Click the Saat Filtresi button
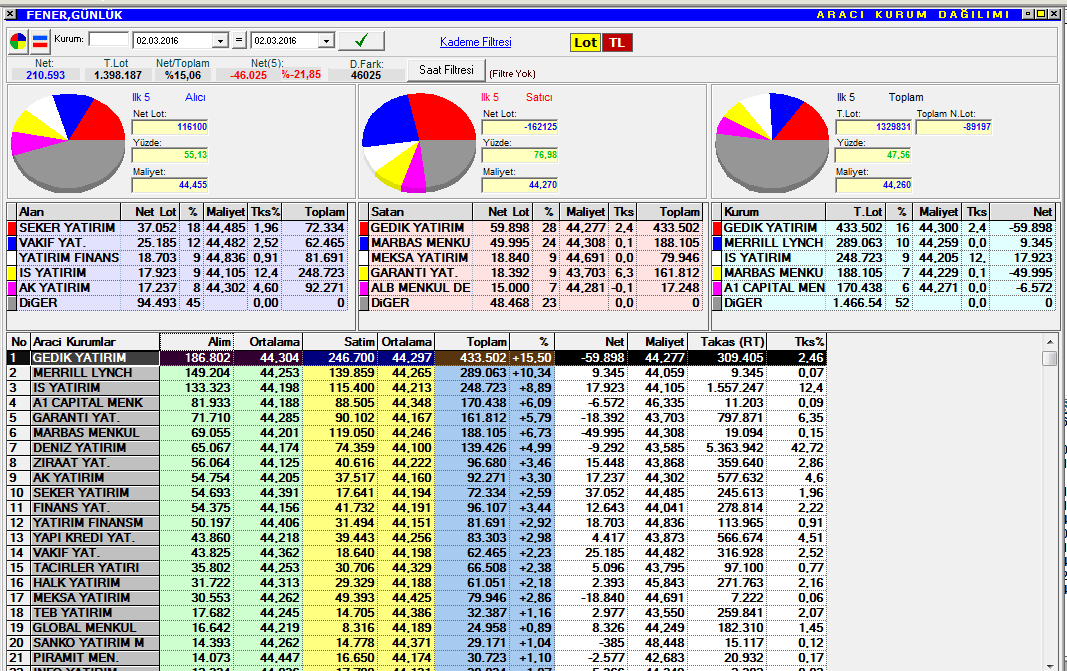 446,71
